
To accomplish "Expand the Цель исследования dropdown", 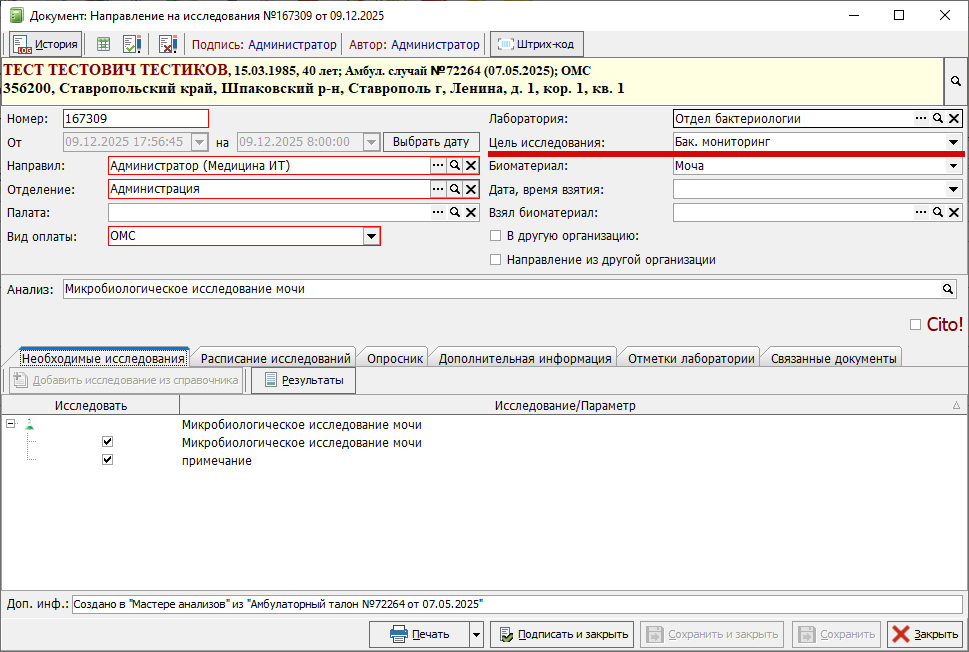I will [953, 142].
